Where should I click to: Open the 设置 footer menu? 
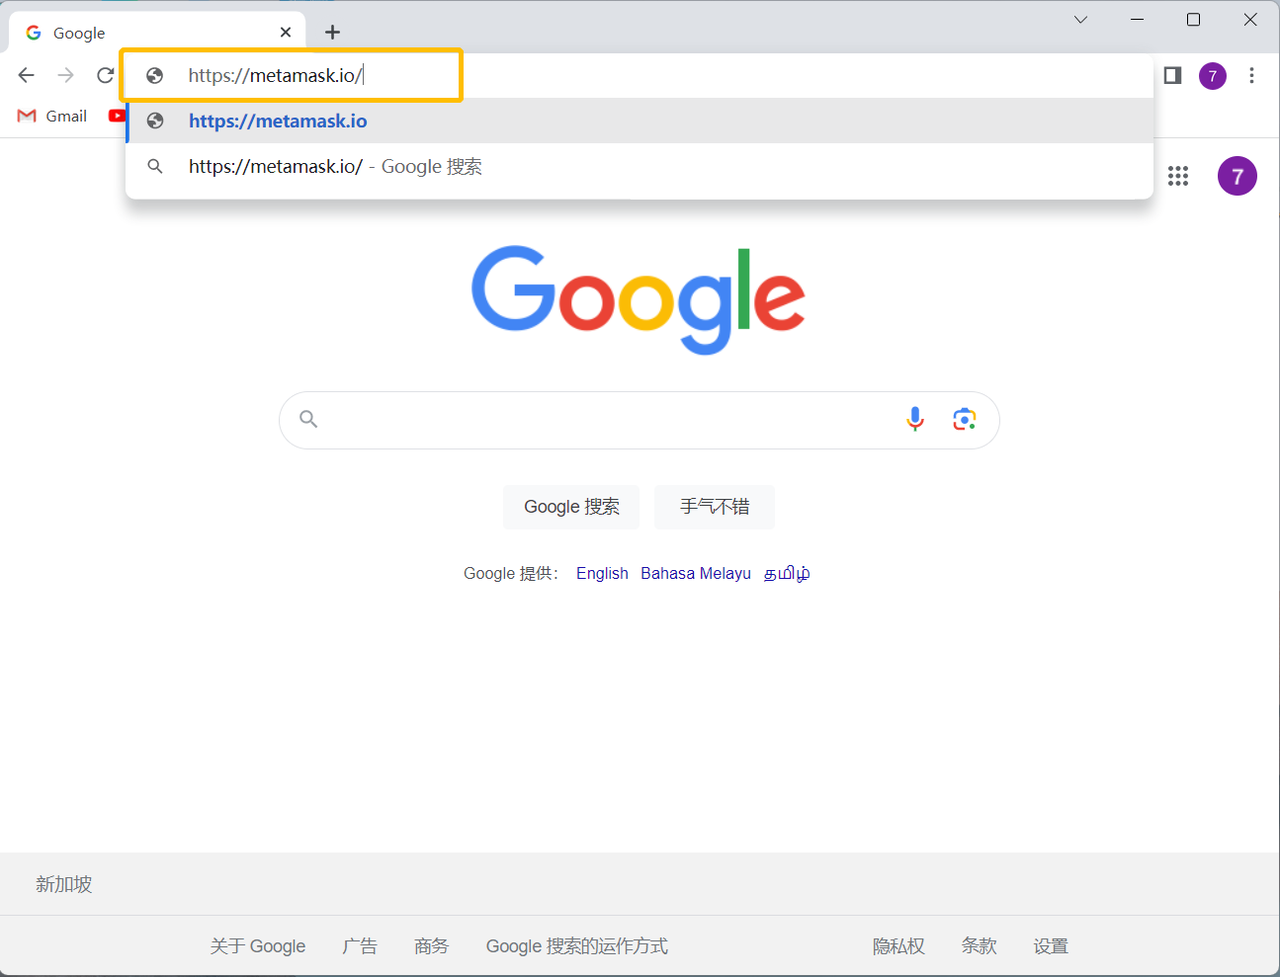click(x=1051, y=946)
